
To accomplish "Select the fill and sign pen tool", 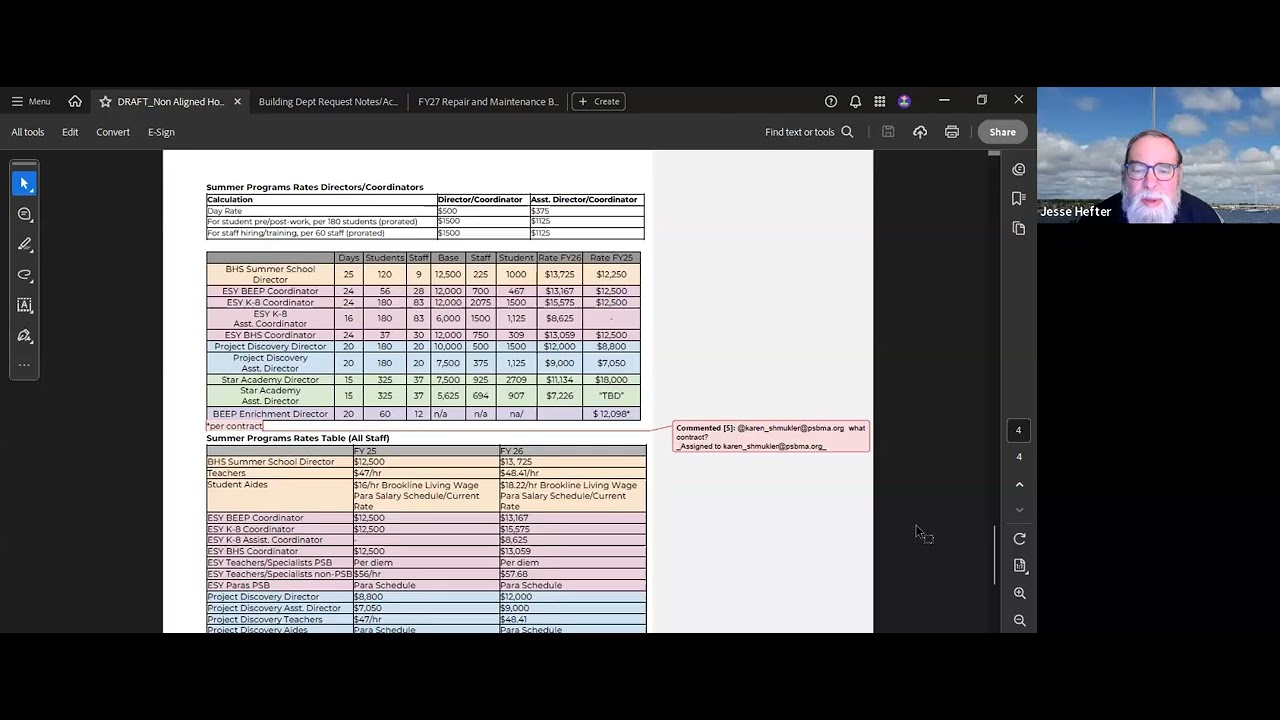I will (25, 336).
